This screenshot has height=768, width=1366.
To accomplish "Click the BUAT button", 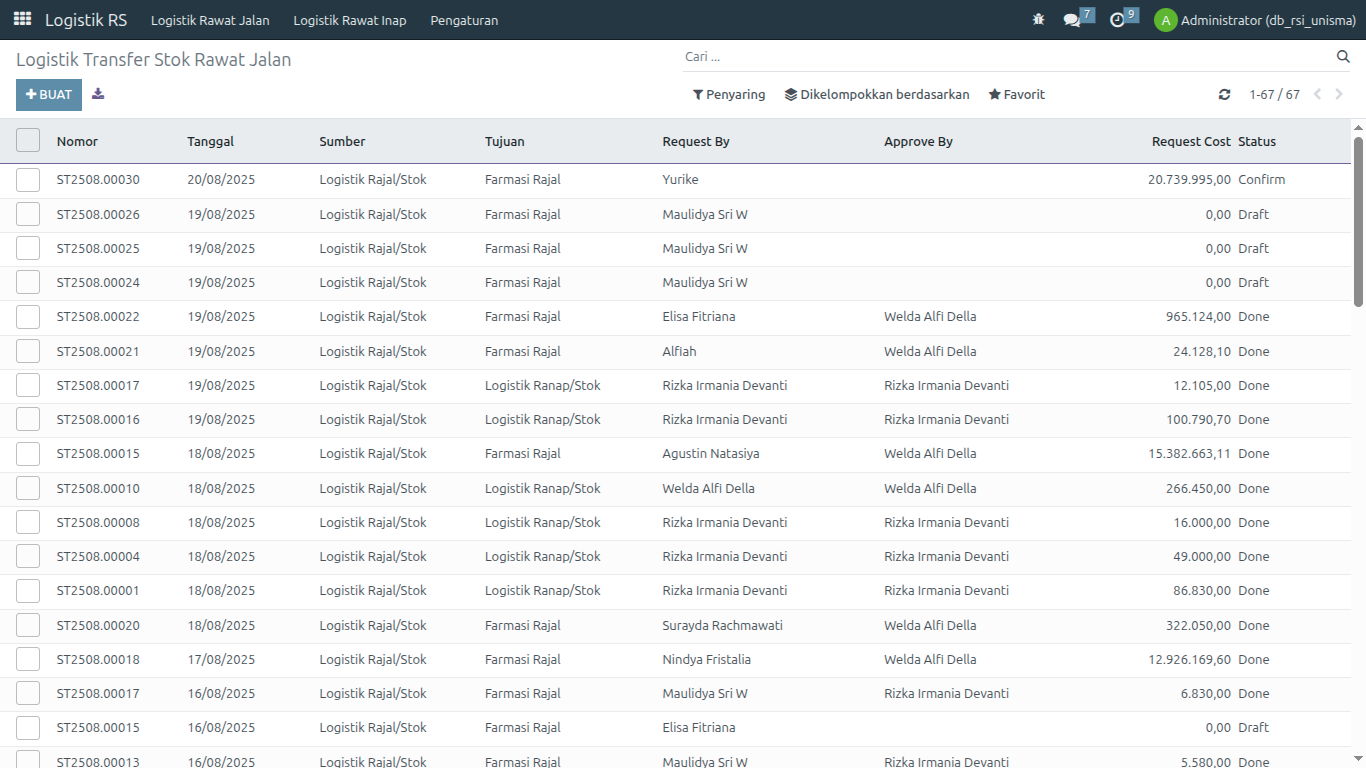I will click(x=49, y=95).
